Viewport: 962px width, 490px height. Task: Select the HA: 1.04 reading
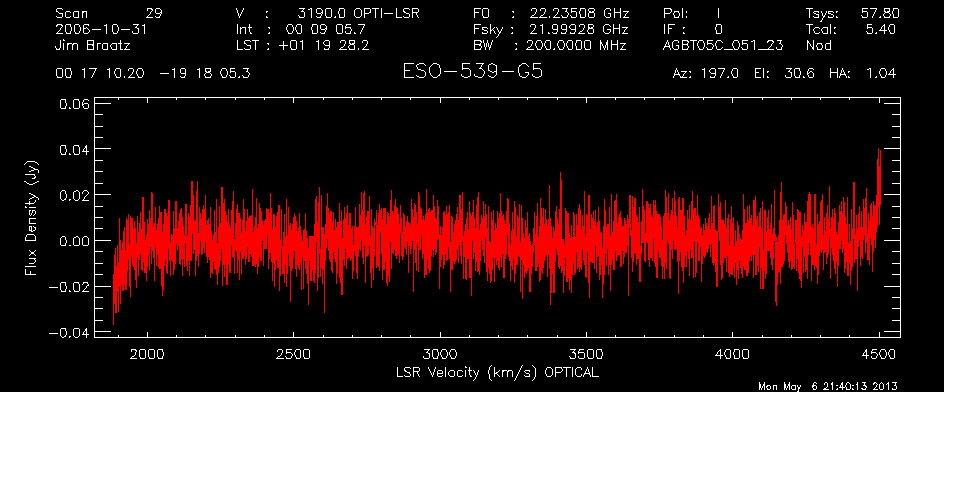click(x=863, y=74)
